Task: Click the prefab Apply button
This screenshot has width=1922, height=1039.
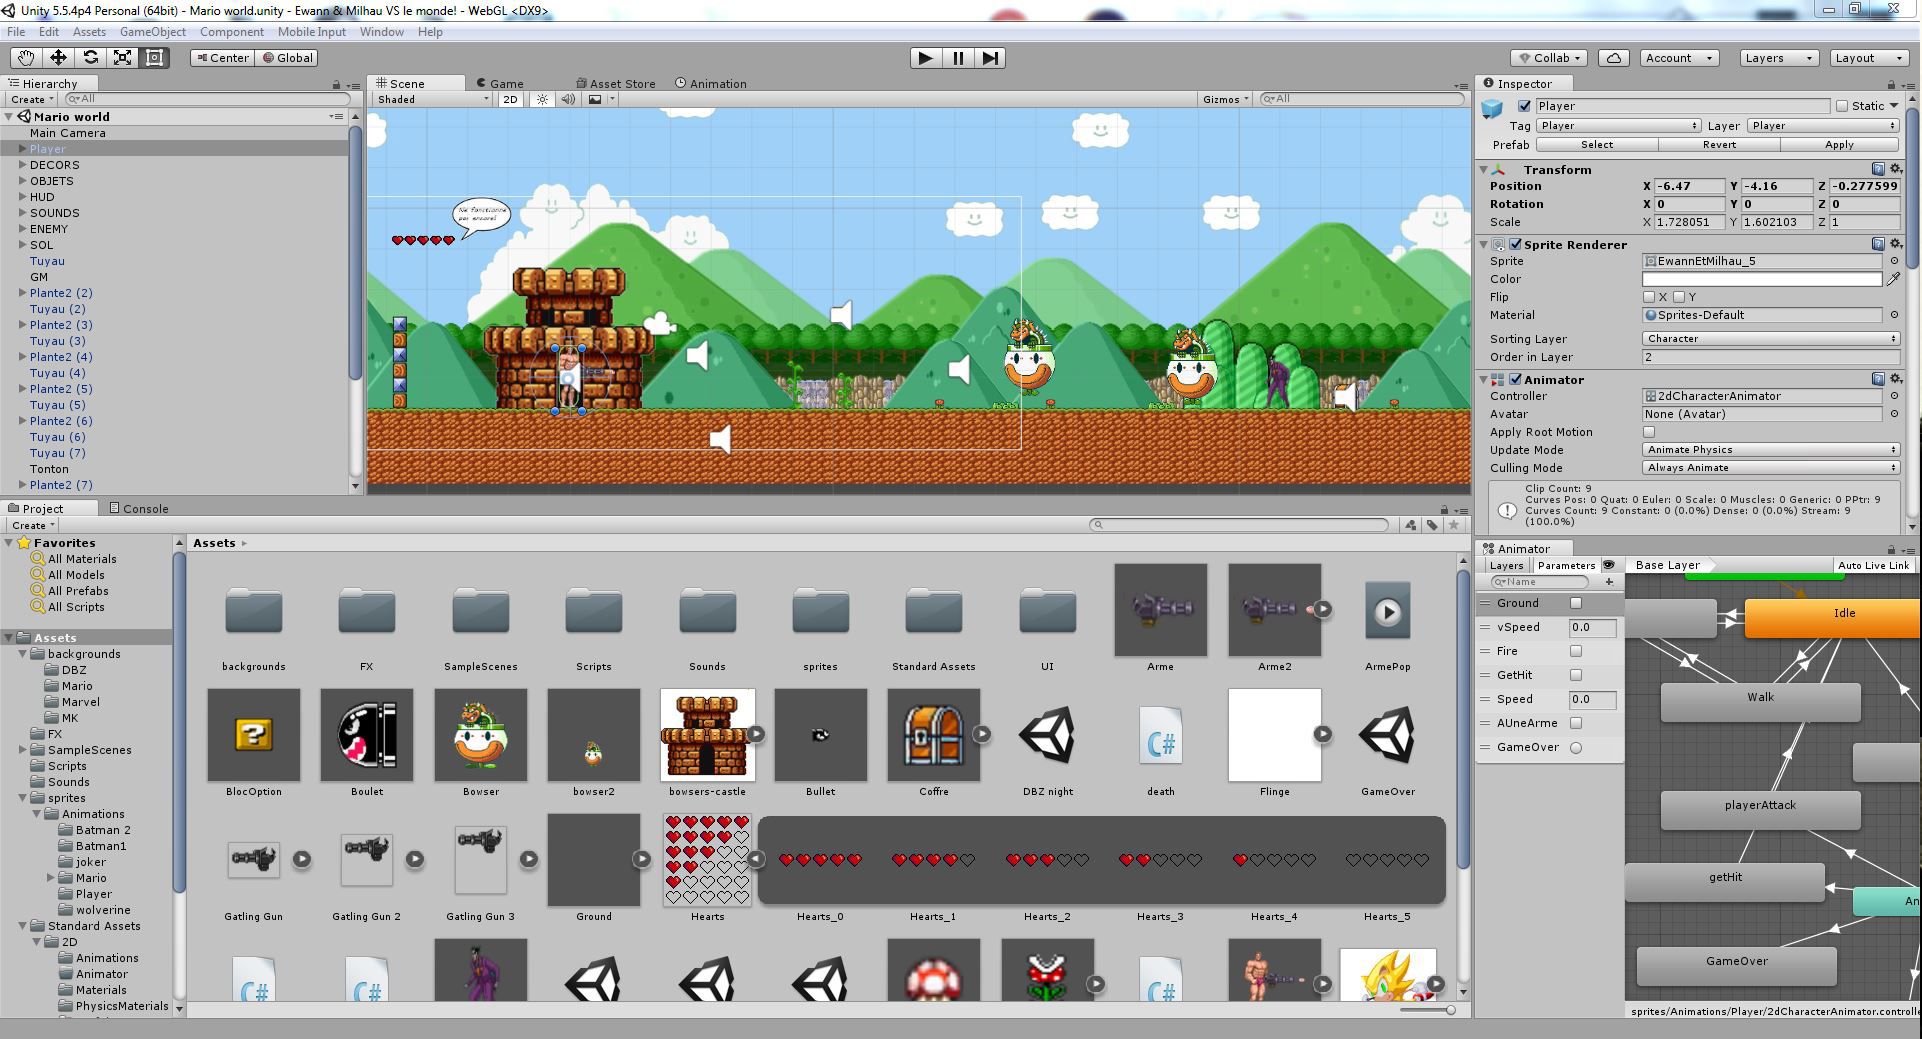Action: 1838,145
